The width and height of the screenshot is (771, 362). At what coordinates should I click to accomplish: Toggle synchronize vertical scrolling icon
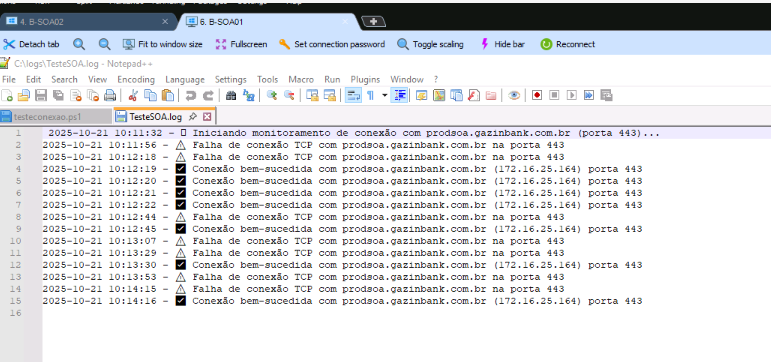312,95
